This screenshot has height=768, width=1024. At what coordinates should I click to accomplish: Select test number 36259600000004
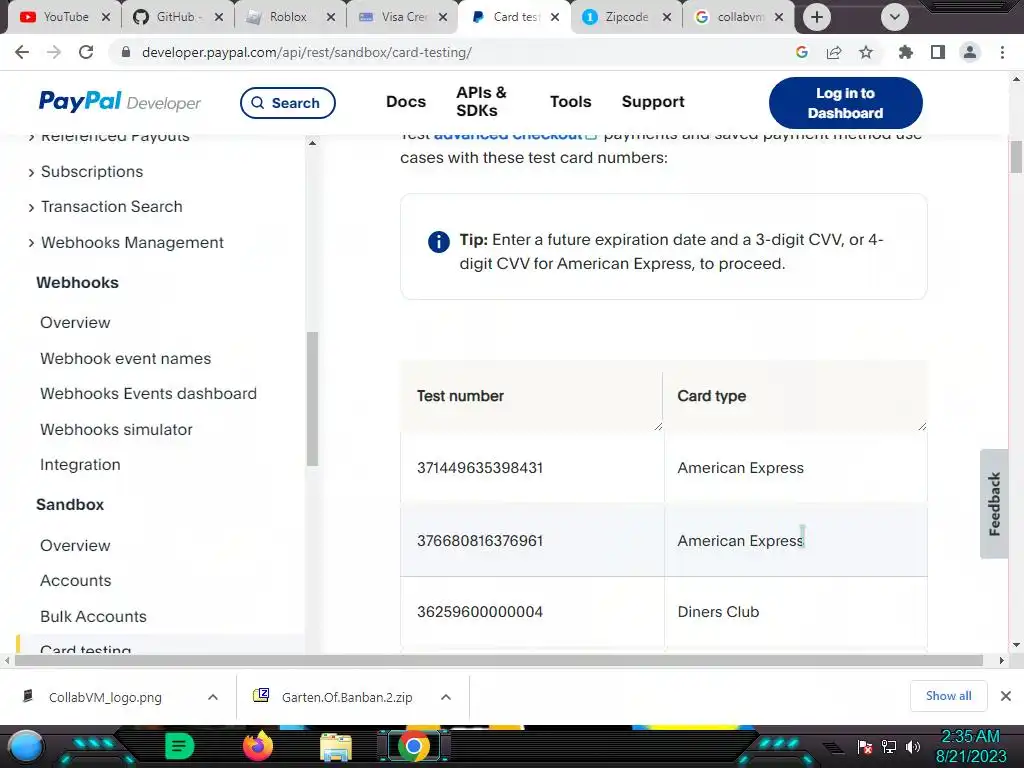coord(479,612)
